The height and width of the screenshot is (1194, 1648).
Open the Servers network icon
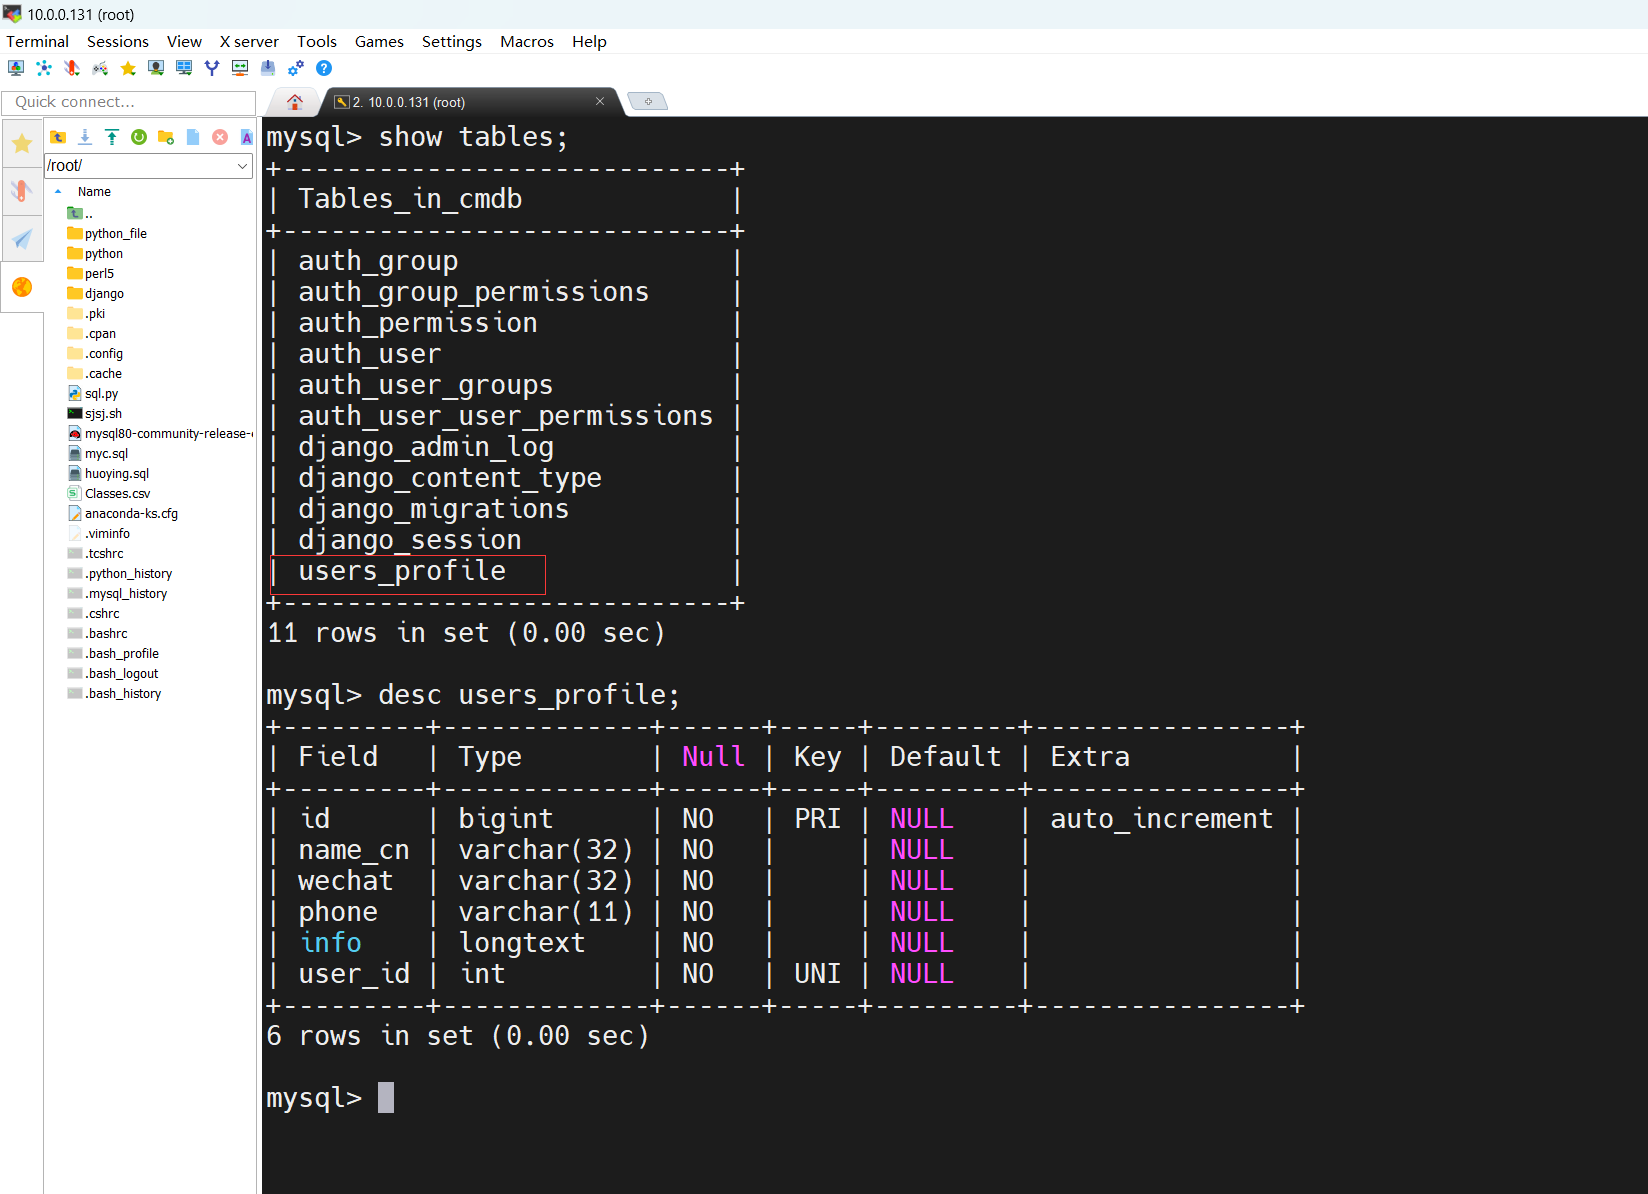coord(44,68)
